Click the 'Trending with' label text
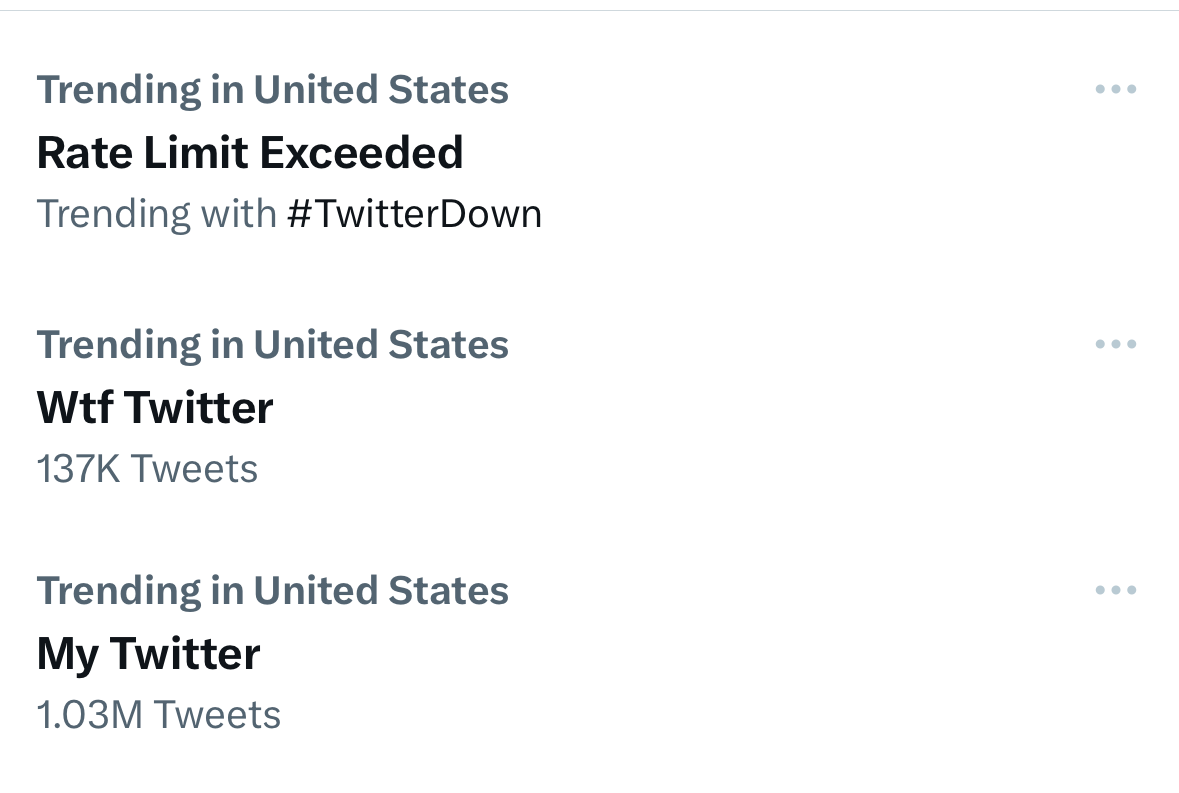Viewport: 1179px width, 793px height. (x=156, y=214)
